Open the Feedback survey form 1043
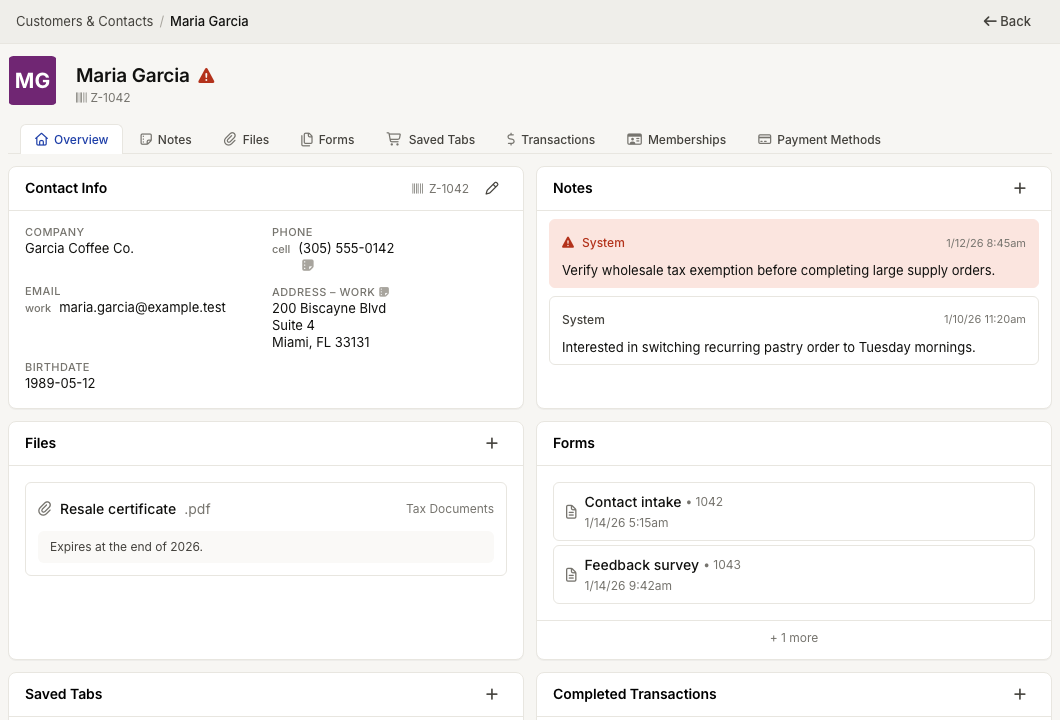Screen dimensions: 1060x720 point(794,575)
